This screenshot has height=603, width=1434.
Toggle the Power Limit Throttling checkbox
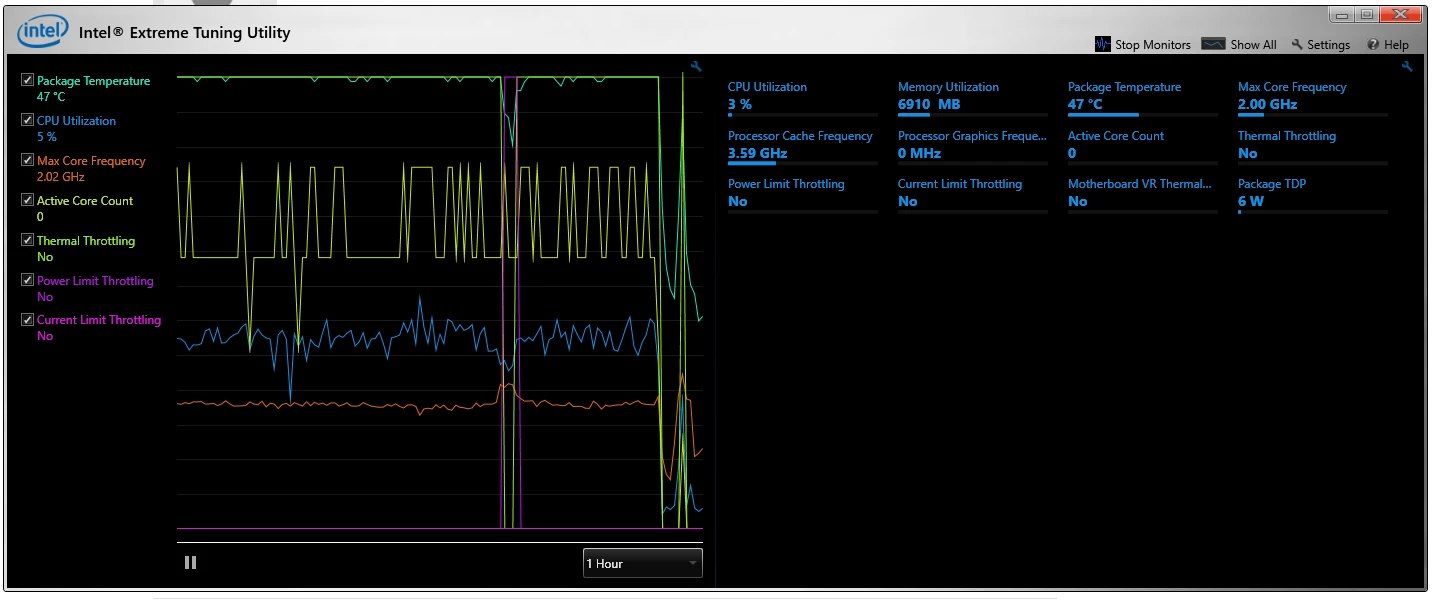pyautogui.click(x=27, y=280)
